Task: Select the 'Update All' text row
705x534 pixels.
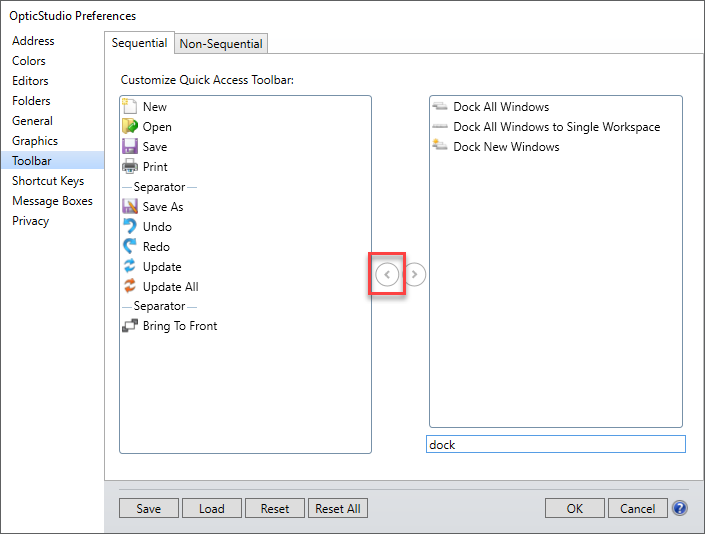Action: (x=170, y=286)
